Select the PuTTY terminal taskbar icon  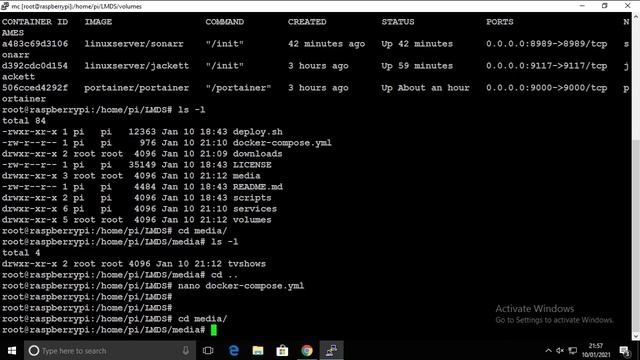(x=331, y=351)
